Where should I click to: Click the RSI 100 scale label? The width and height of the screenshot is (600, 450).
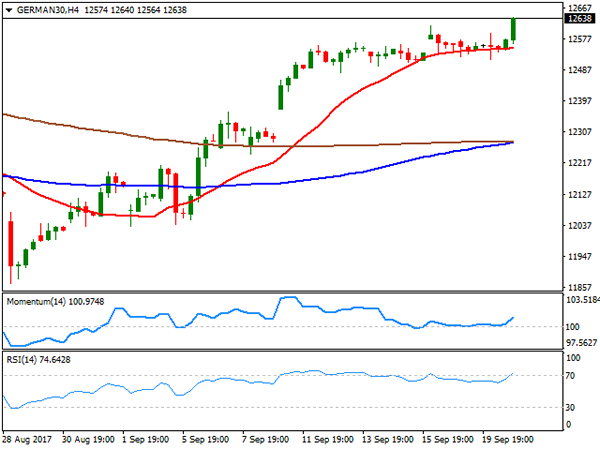click(573, 358)
